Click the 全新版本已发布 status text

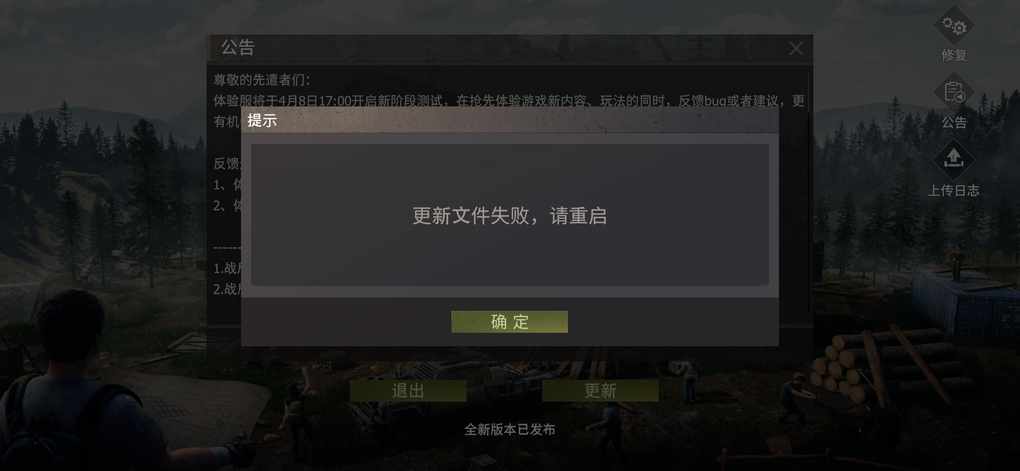point(509,429)
